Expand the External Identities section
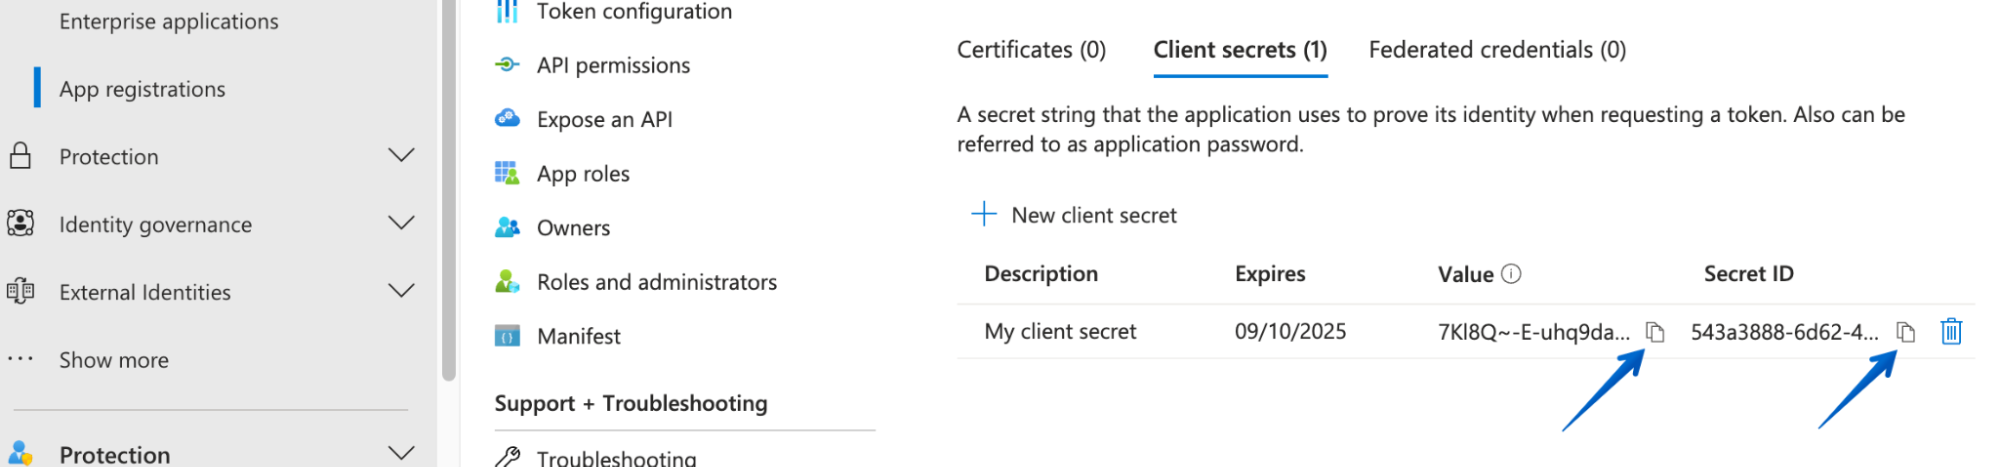 pos(401,291)
